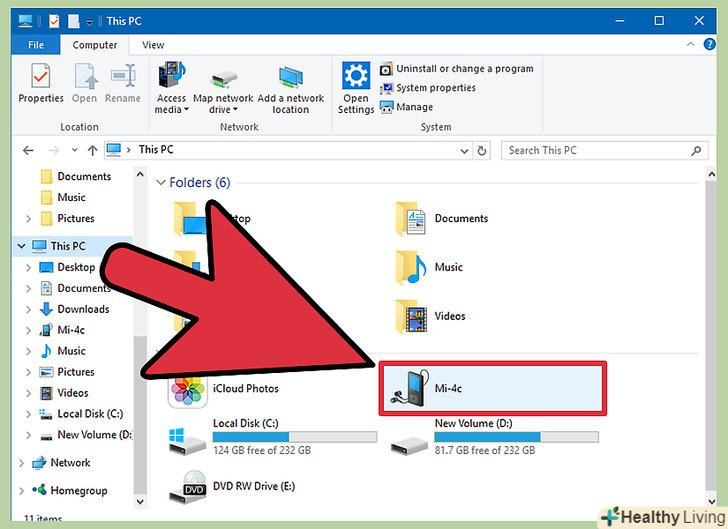Image resolution: width=728 pixels, height=529 pixels.
Task: Click Add a network location icon
Action: (291, 77)
